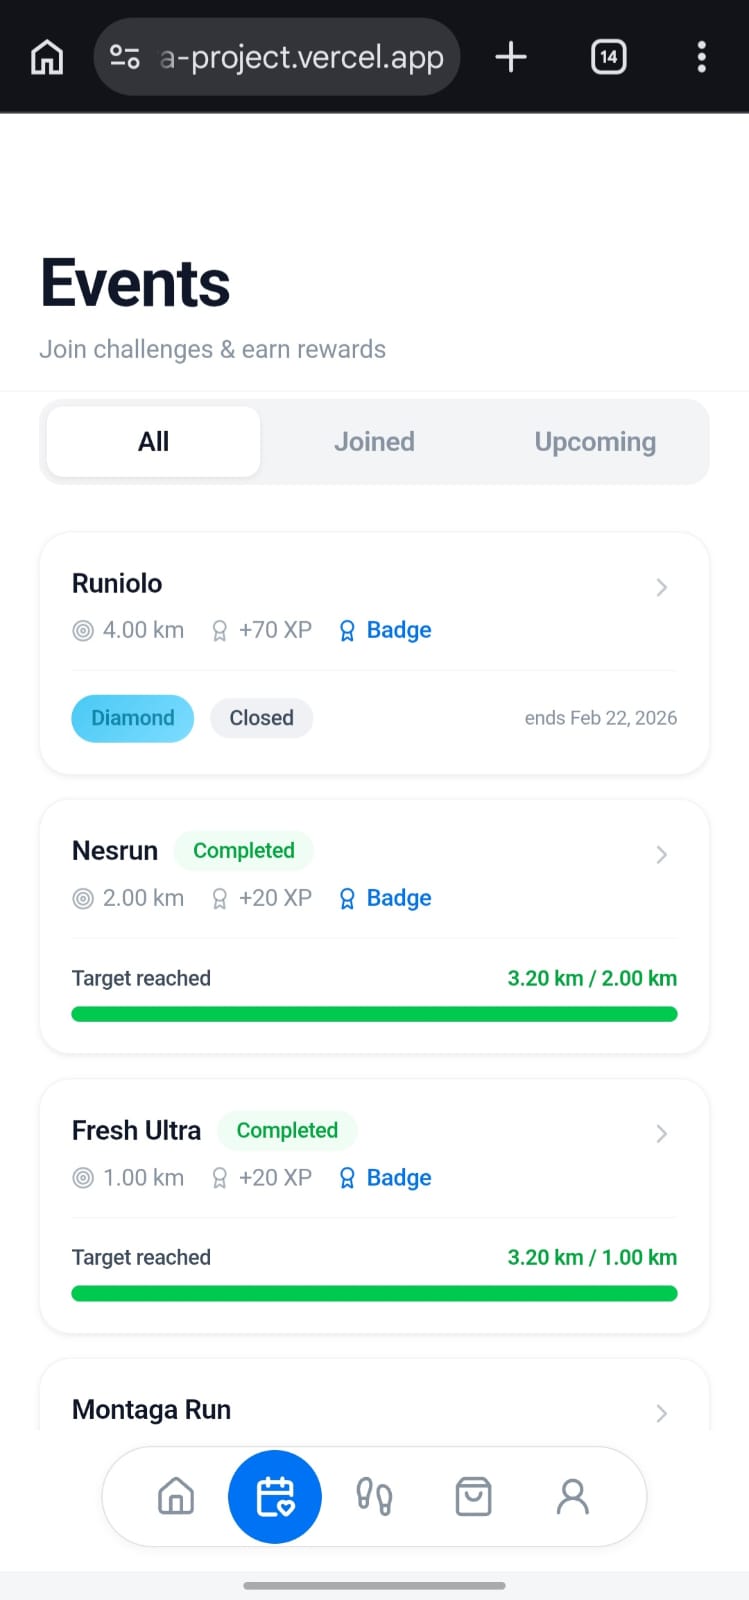Image resolution: width=749 pixels, height=1600 pixels.
Task: Expand the Runiolo event chevron
Action: (661, 587)
